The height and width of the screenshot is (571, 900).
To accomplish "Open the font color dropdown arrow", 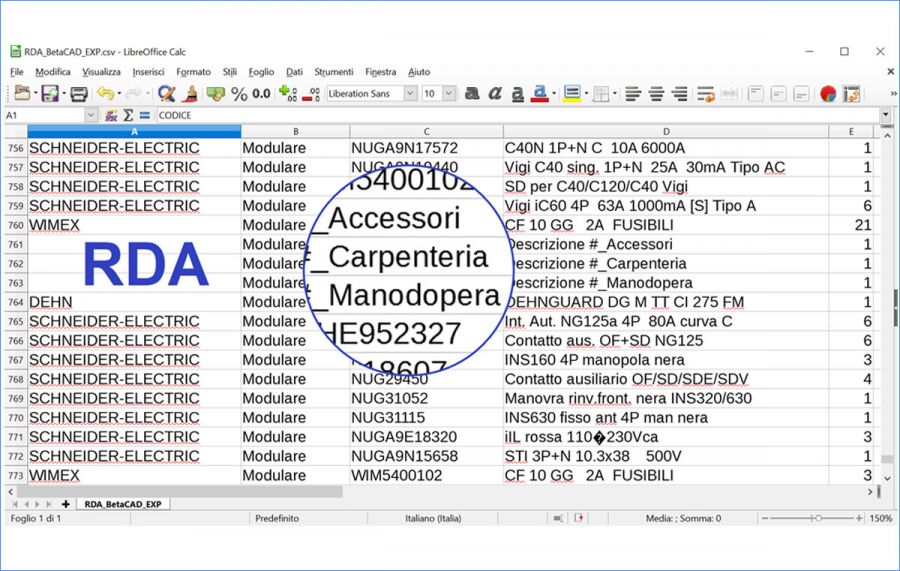I will 554,94.
